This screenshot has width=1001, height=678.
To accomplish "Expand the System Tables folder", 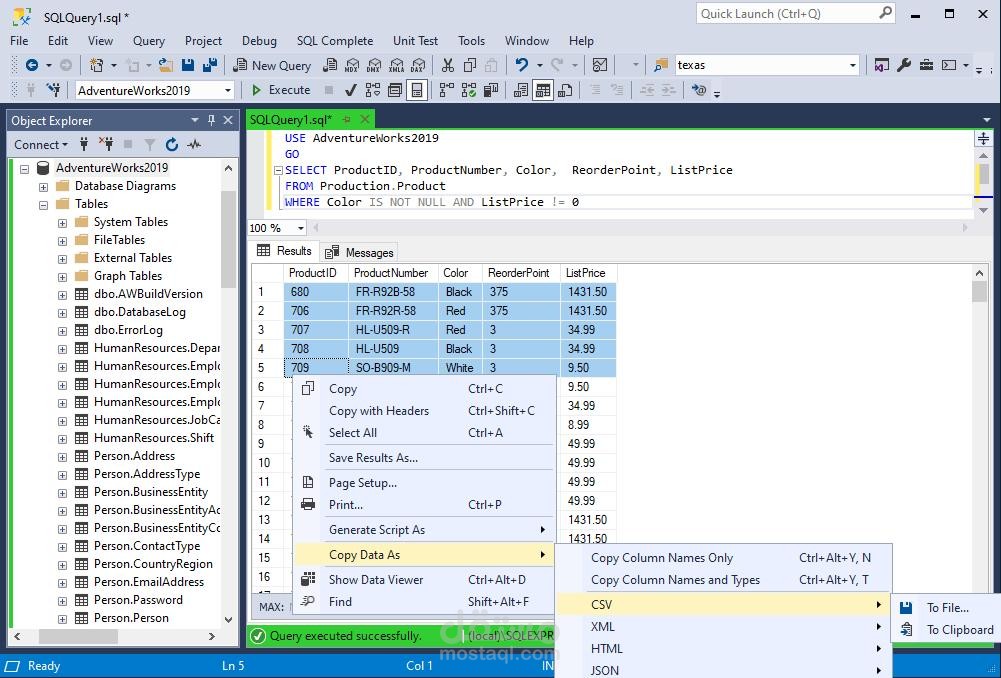I will click(62, 223).
